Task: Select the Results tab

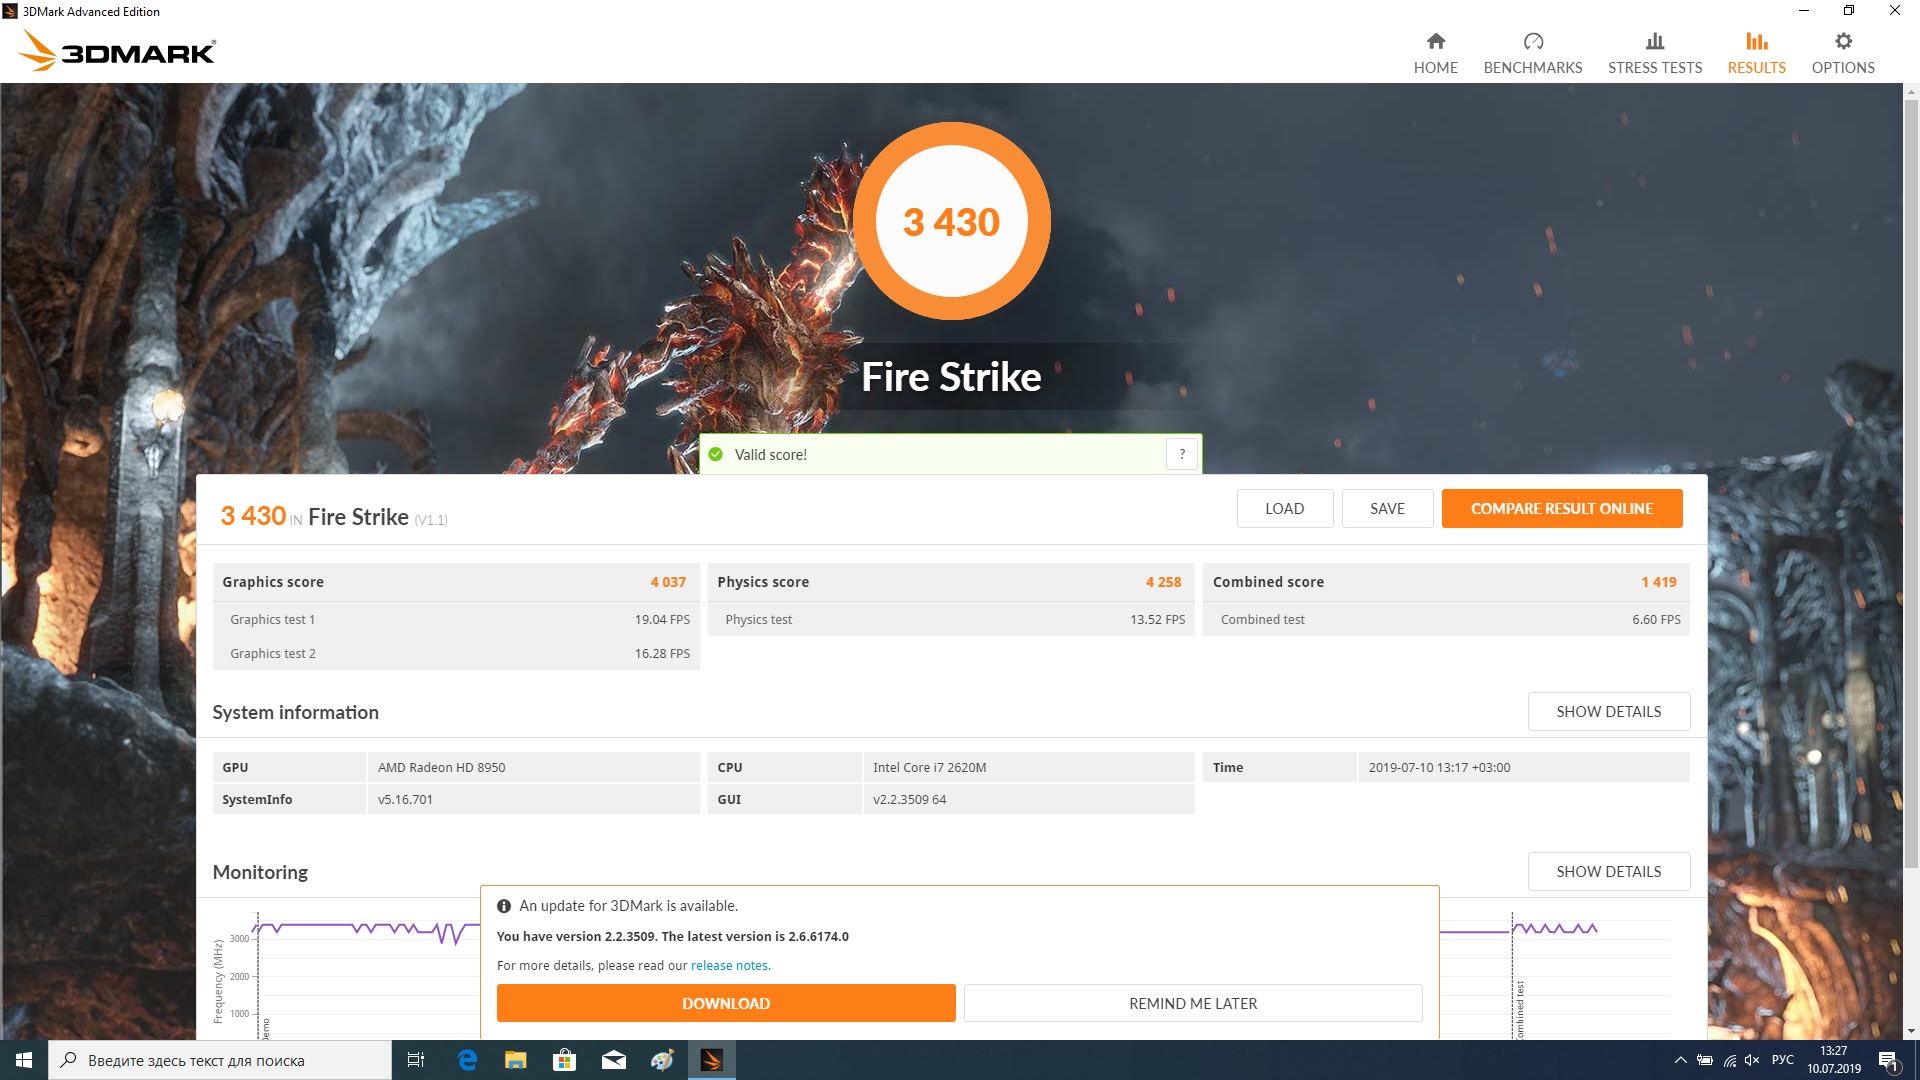Action: (x=1756, y=53)
